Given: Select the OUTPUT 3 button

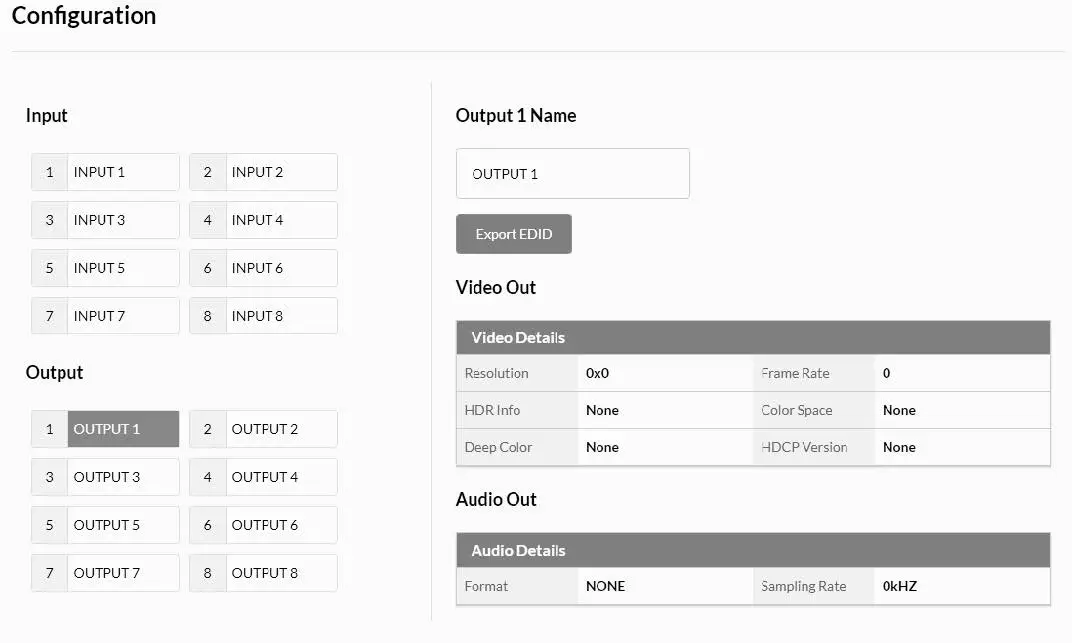Looking at the screenshot, I should [x=105, y=477].
